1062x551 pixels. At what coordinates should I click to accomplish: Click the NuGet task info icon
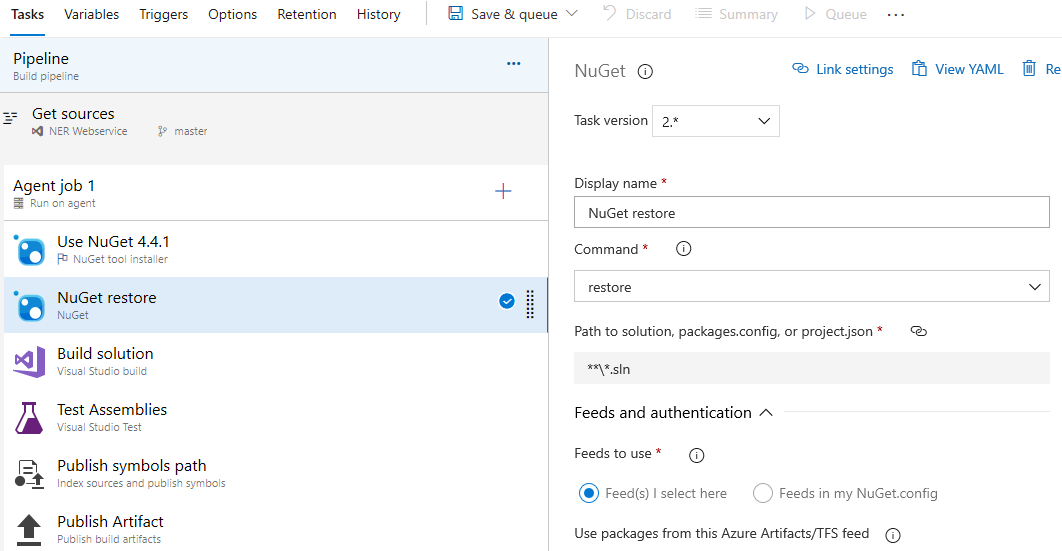point(646,71)
